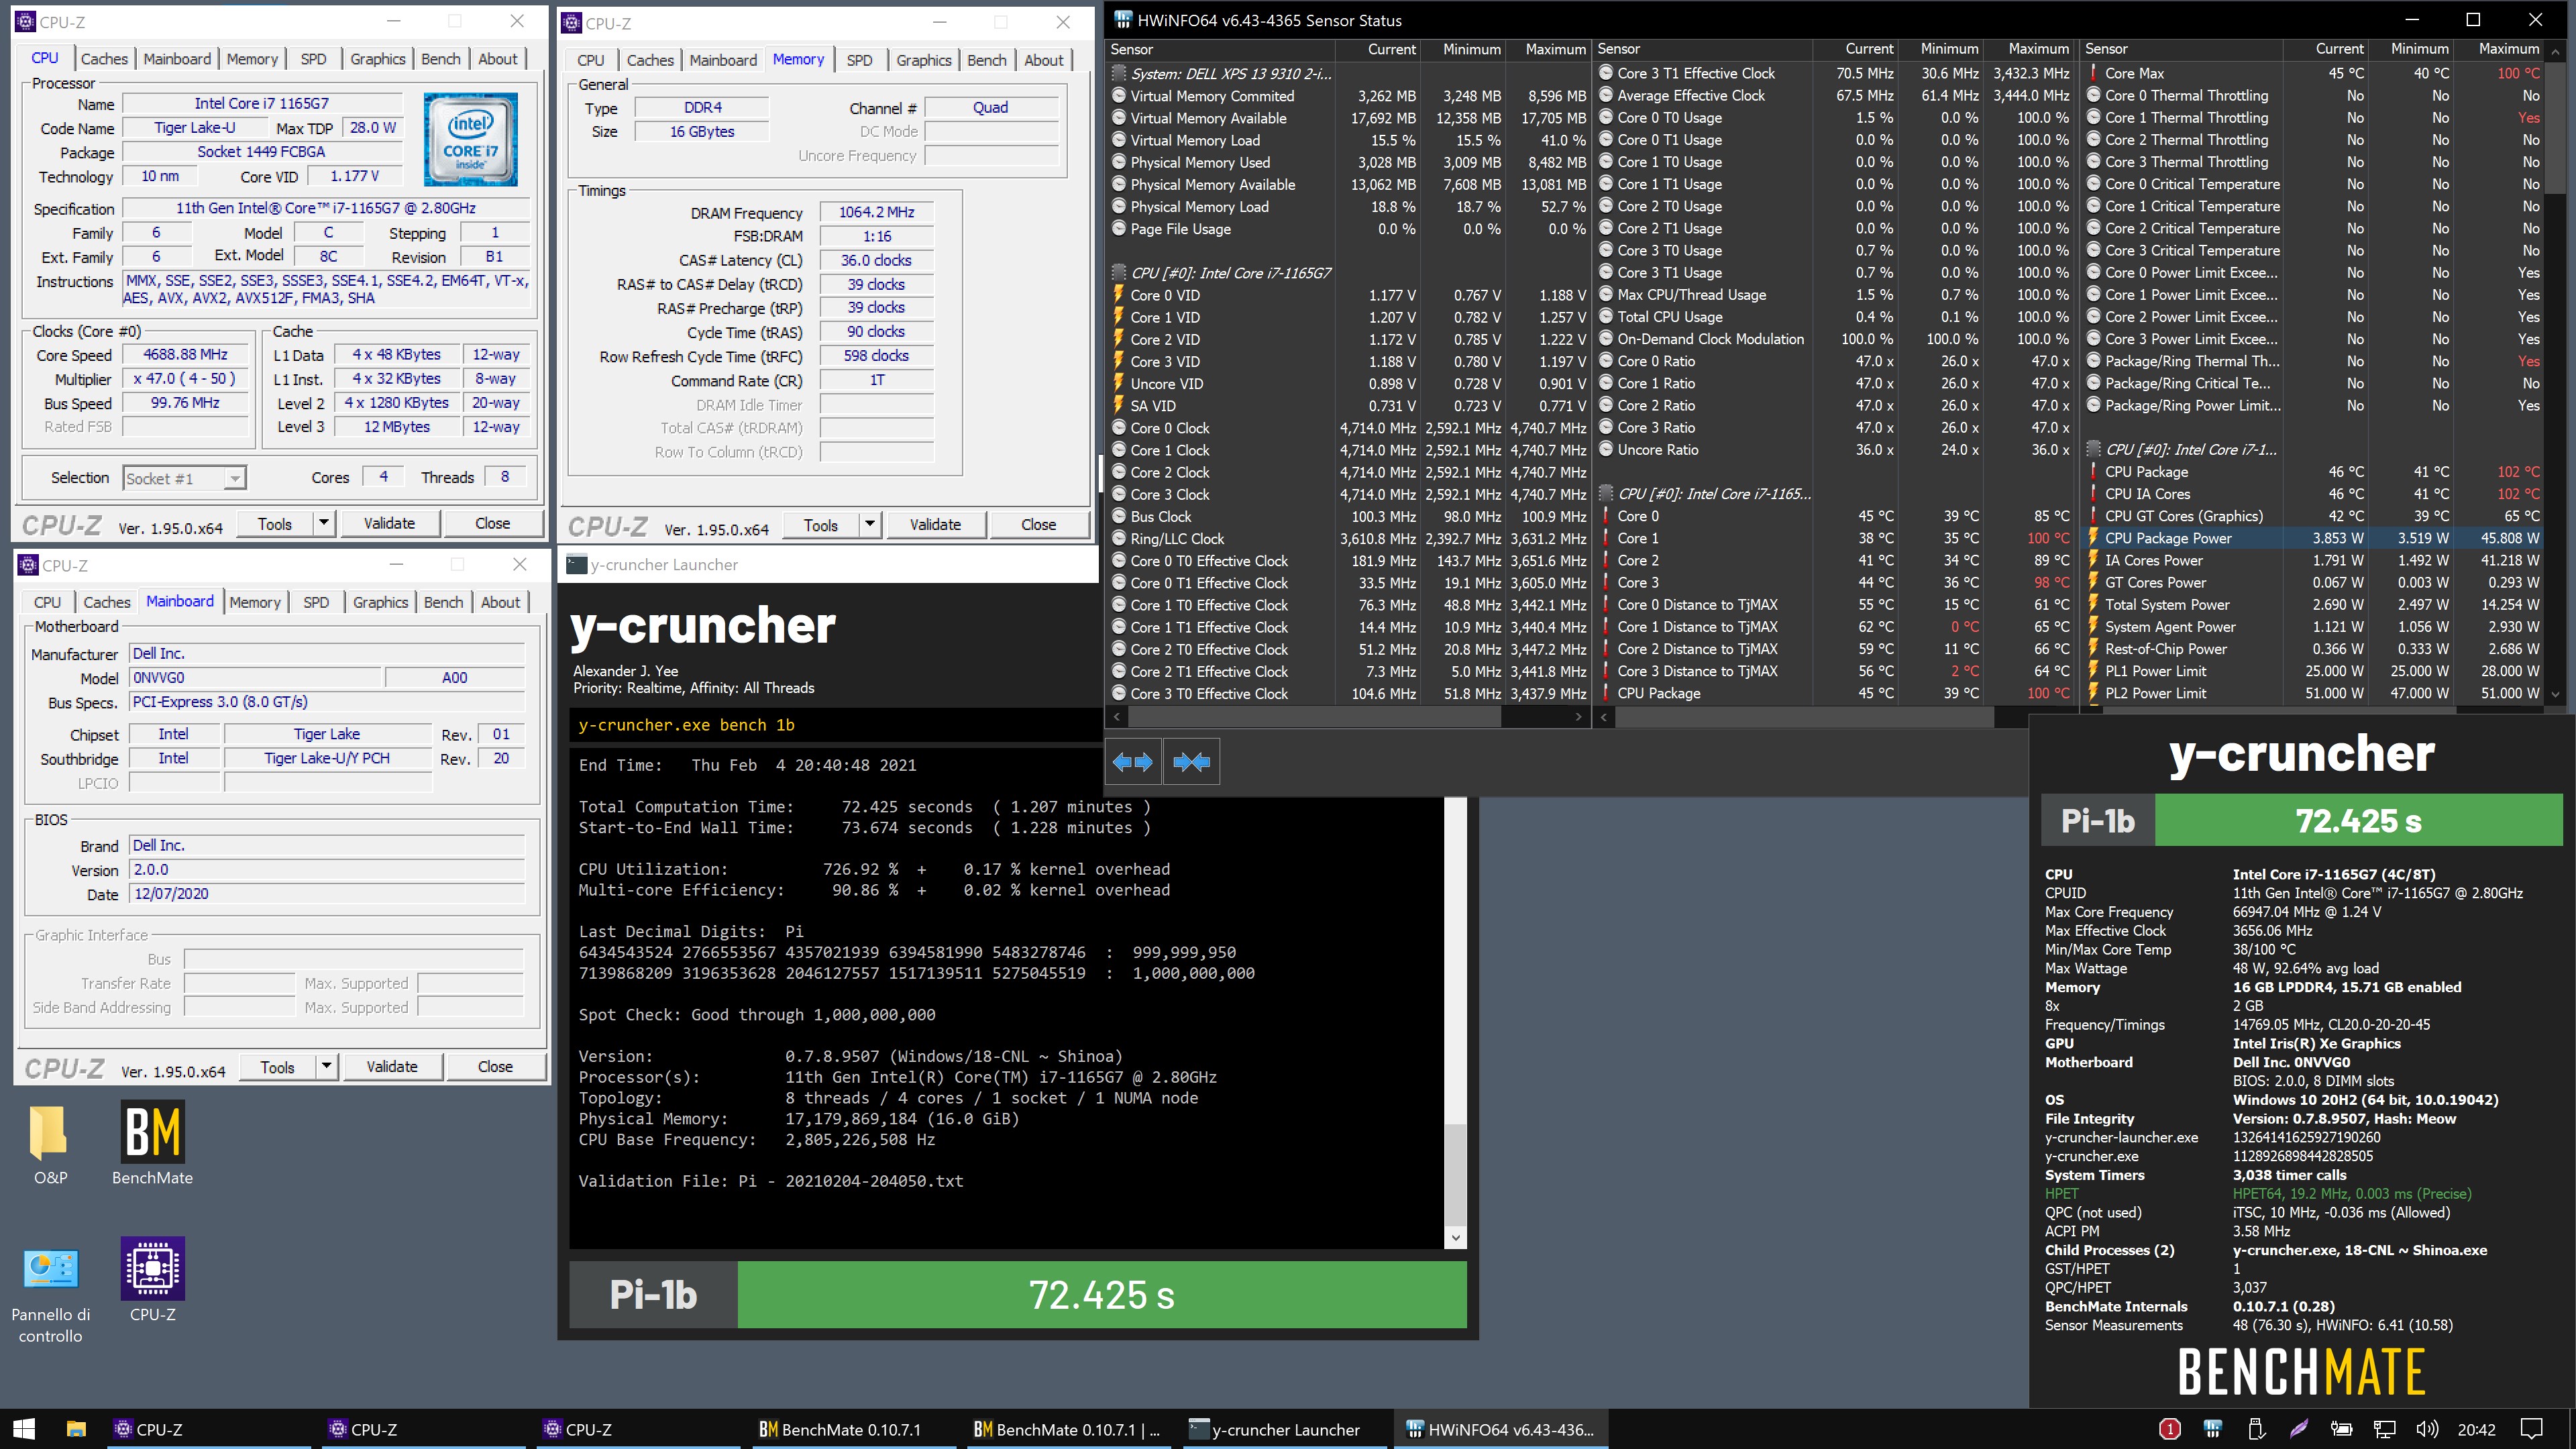Viewport: 2576px width, 1449px height.
Task: Click the USB safely remove tray icon
Action: (2255, 1429)
